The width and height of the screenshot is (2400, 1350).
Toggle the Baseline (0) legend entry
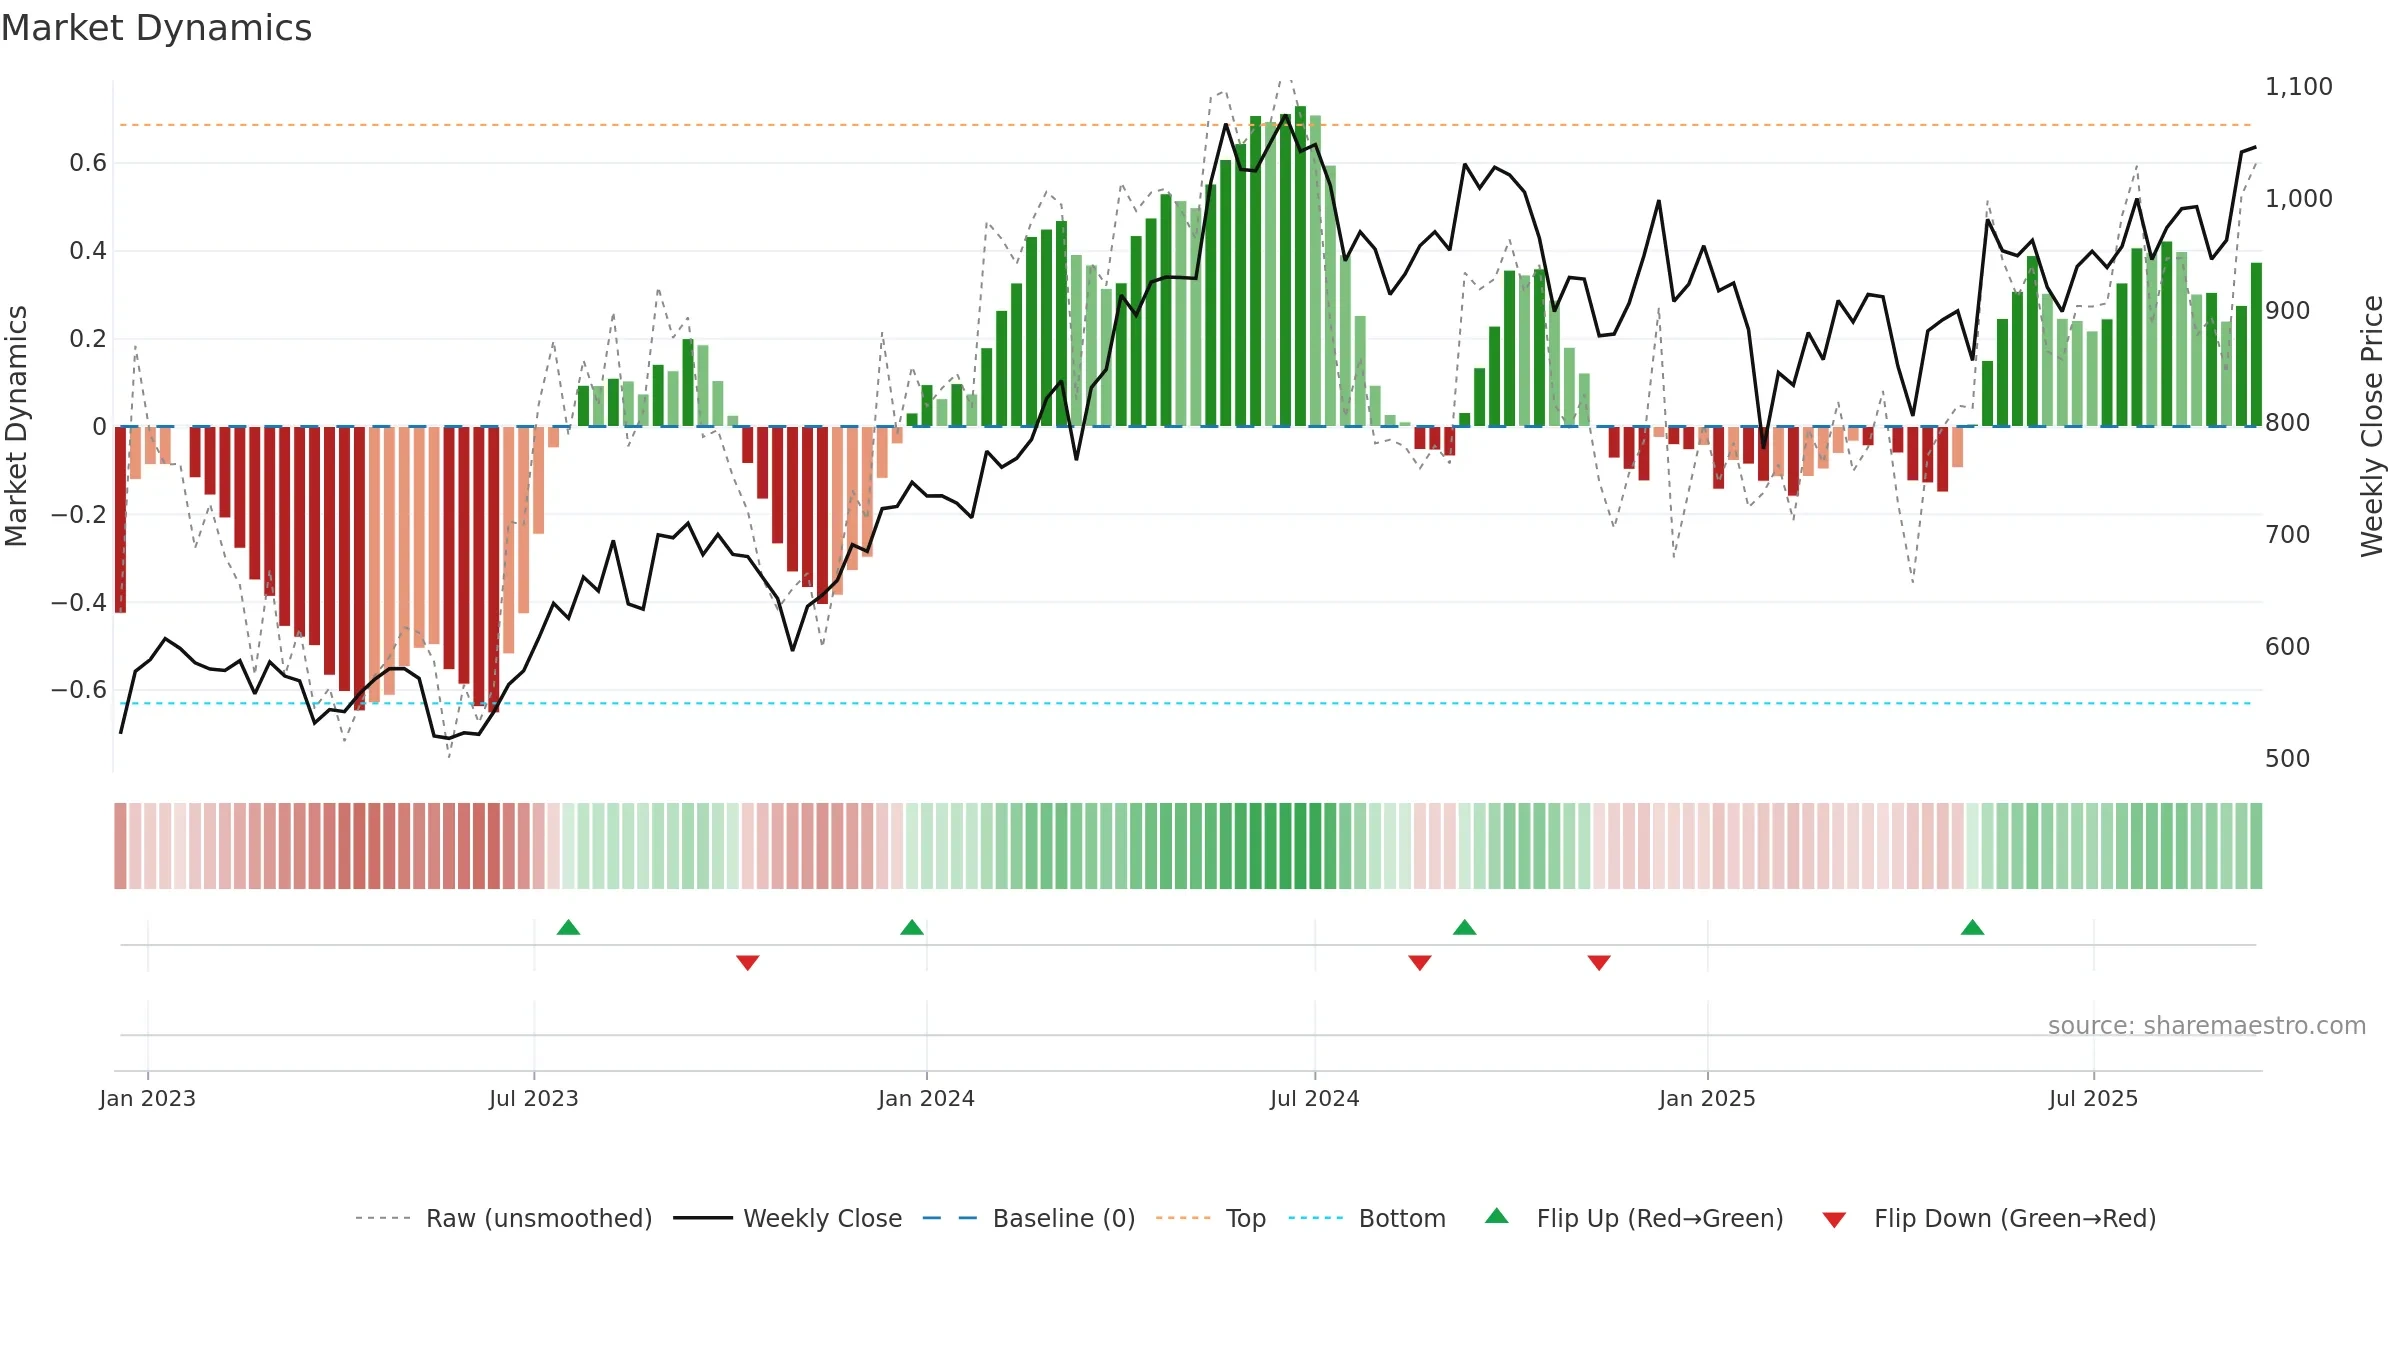1029,1218
